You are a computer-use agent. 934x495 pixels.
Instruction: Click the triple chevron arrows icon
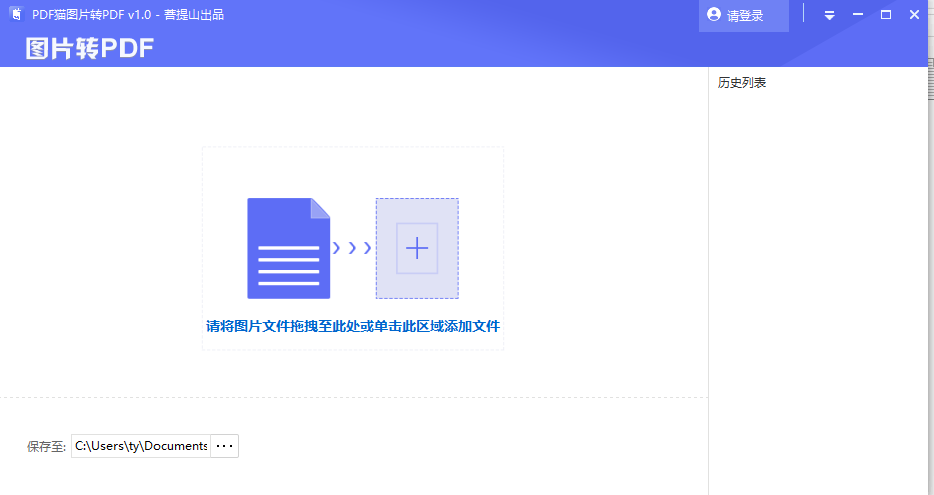[x=352, y=248]
